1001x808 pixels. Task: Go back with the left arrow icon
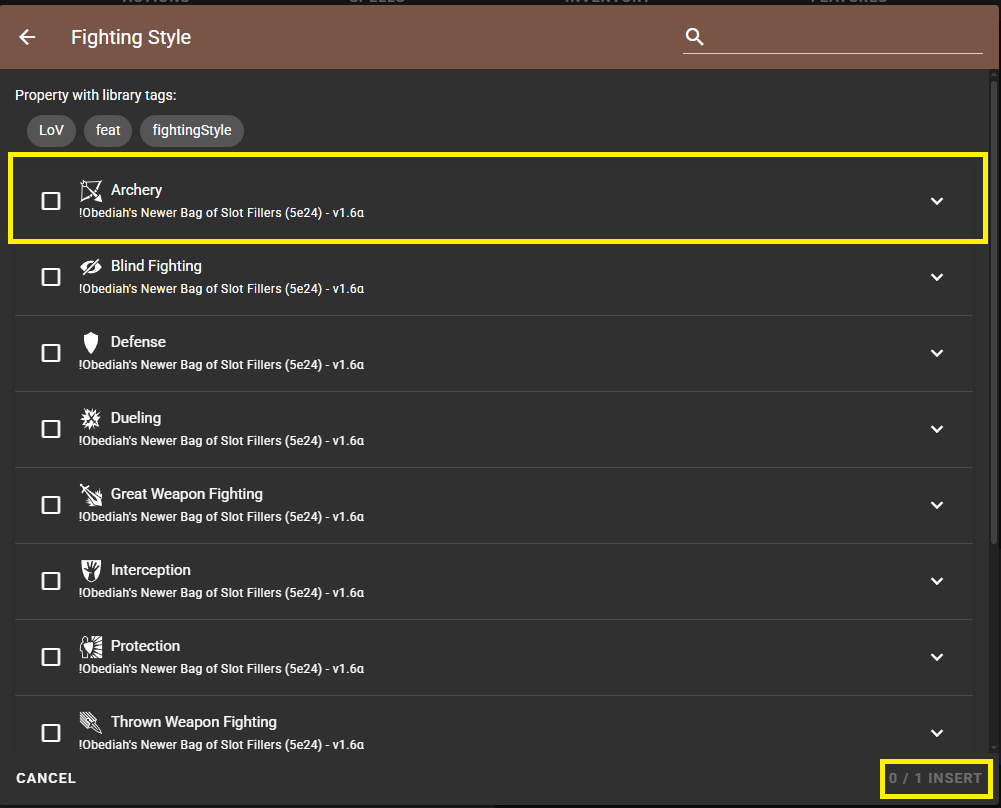coord(27,37)
